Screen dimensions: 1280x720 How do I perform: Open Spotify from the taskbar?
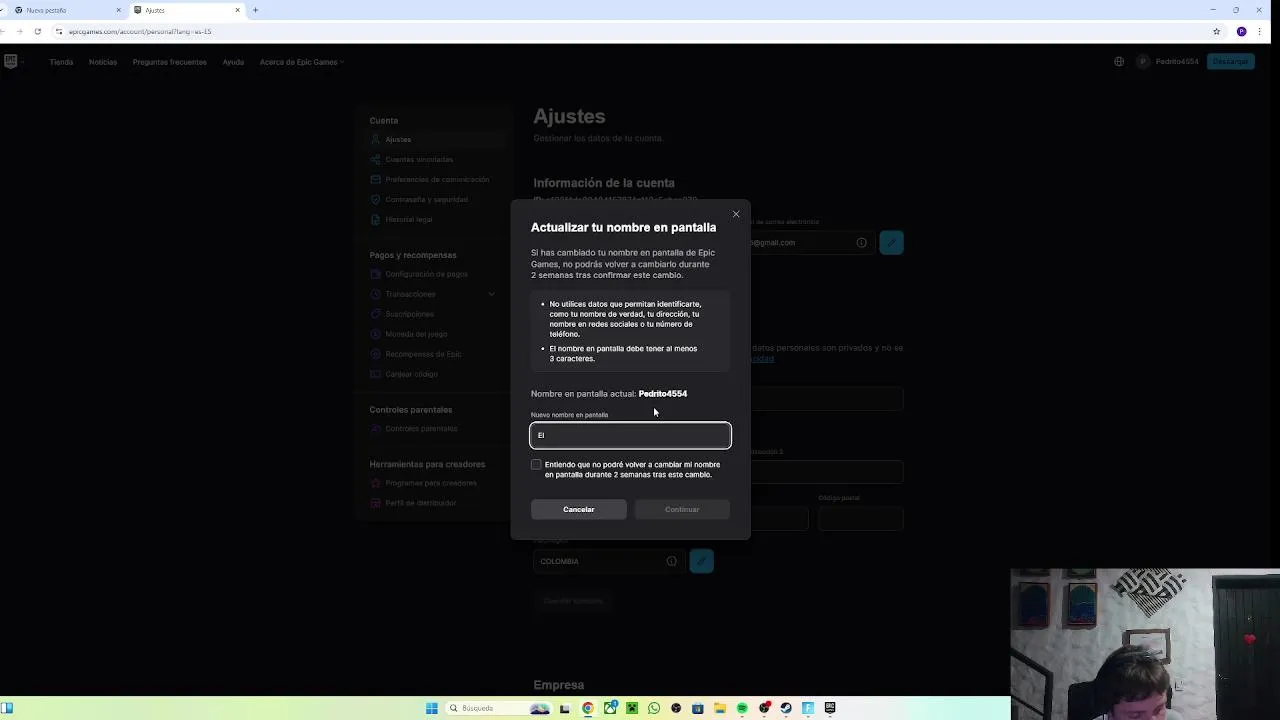[x=742, y=708]
